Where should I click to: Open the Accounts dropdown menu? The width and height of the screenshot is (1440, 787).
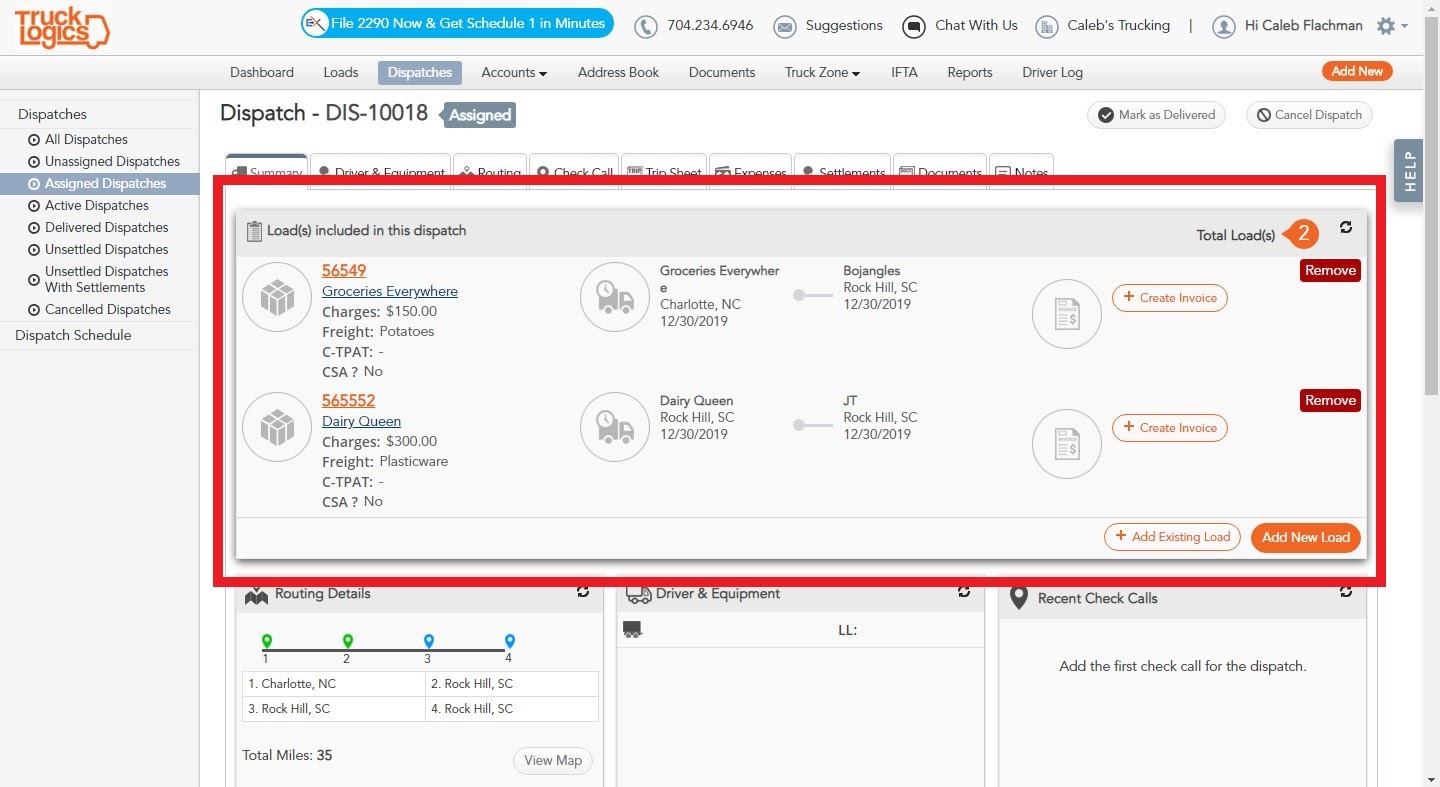[x=514, y=72]
